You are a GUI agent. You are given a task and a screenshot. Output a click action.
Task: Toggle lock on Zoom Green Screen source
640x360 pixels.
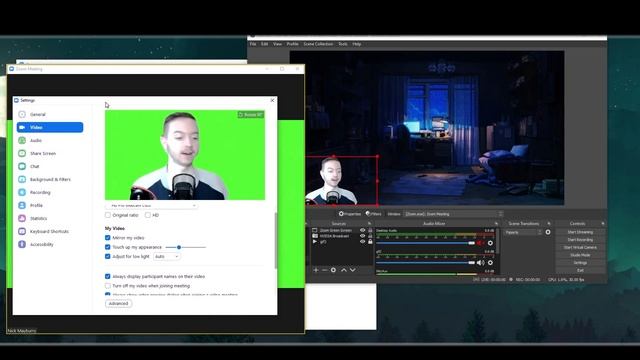coord(370,230)
